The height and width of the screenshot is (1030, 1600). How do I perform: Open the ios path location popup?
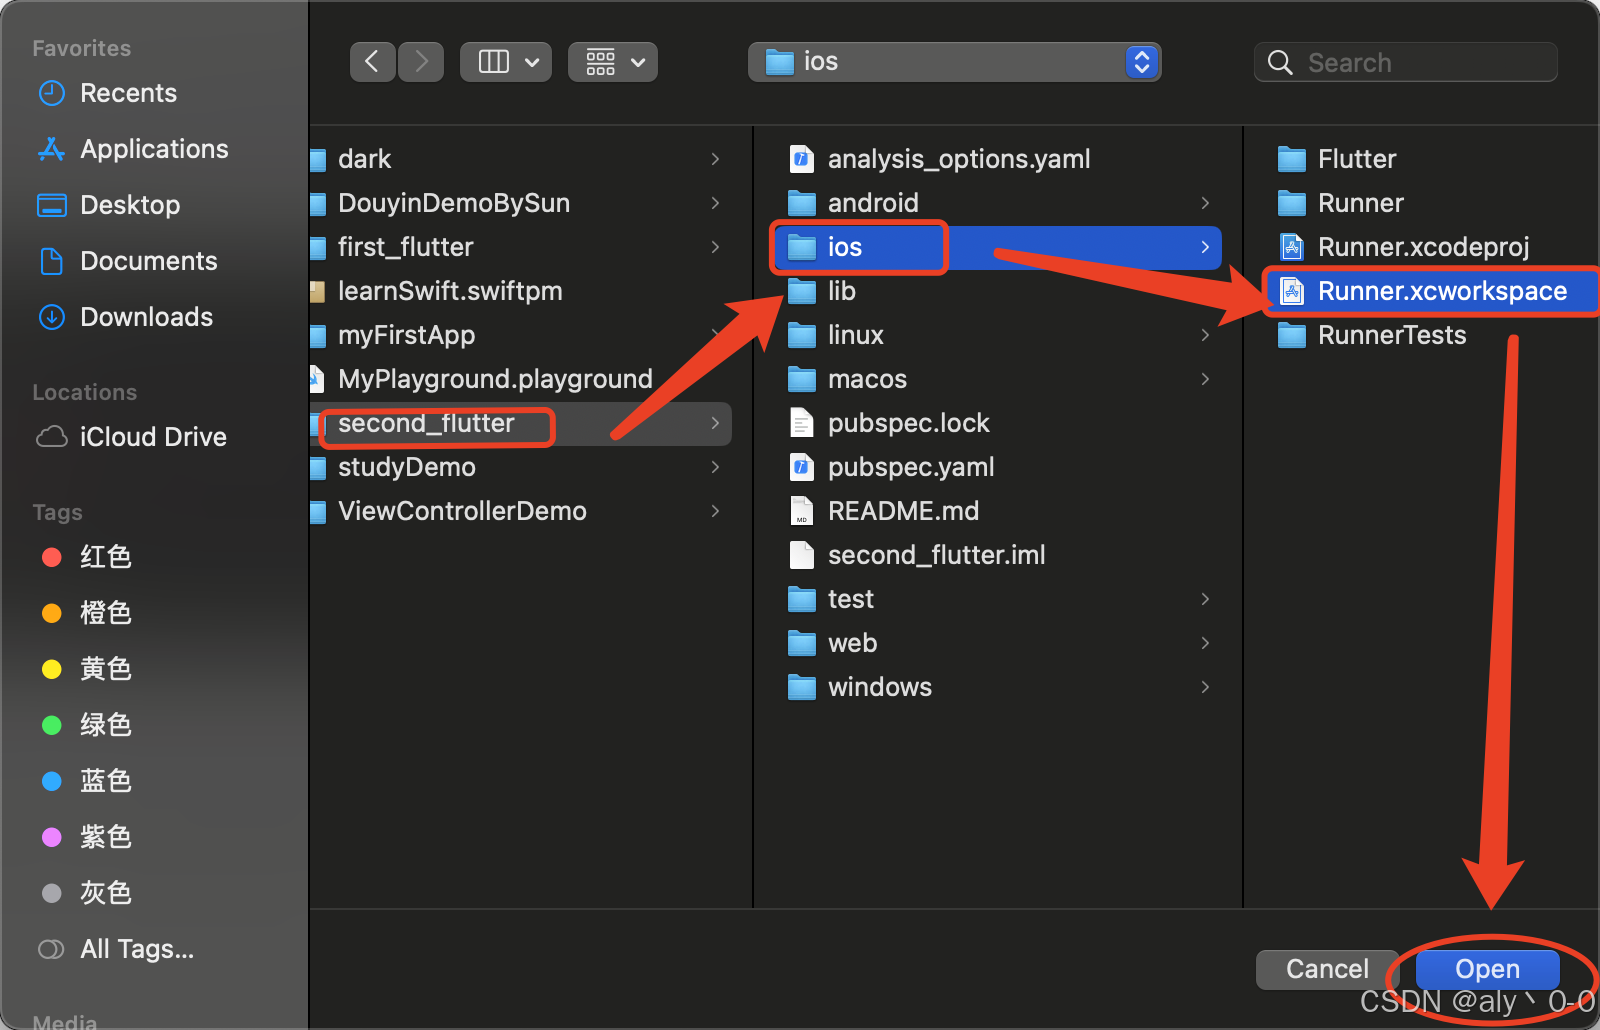(954, 62)
